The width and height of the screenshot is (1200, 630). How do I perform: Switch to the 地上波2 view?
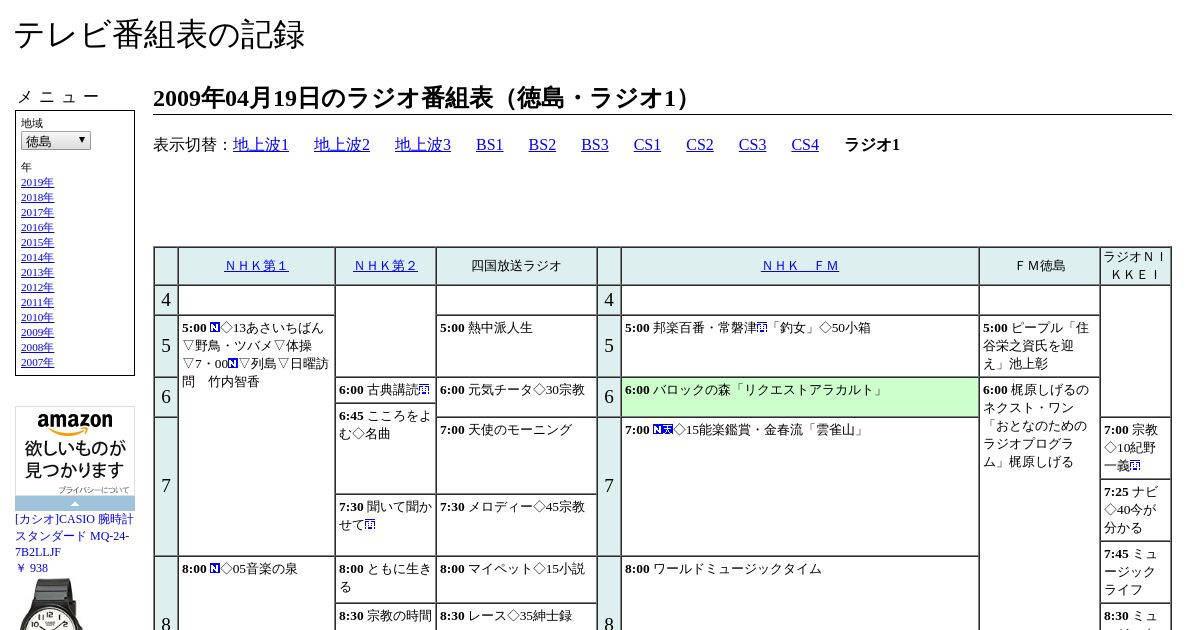coord(342,145)
